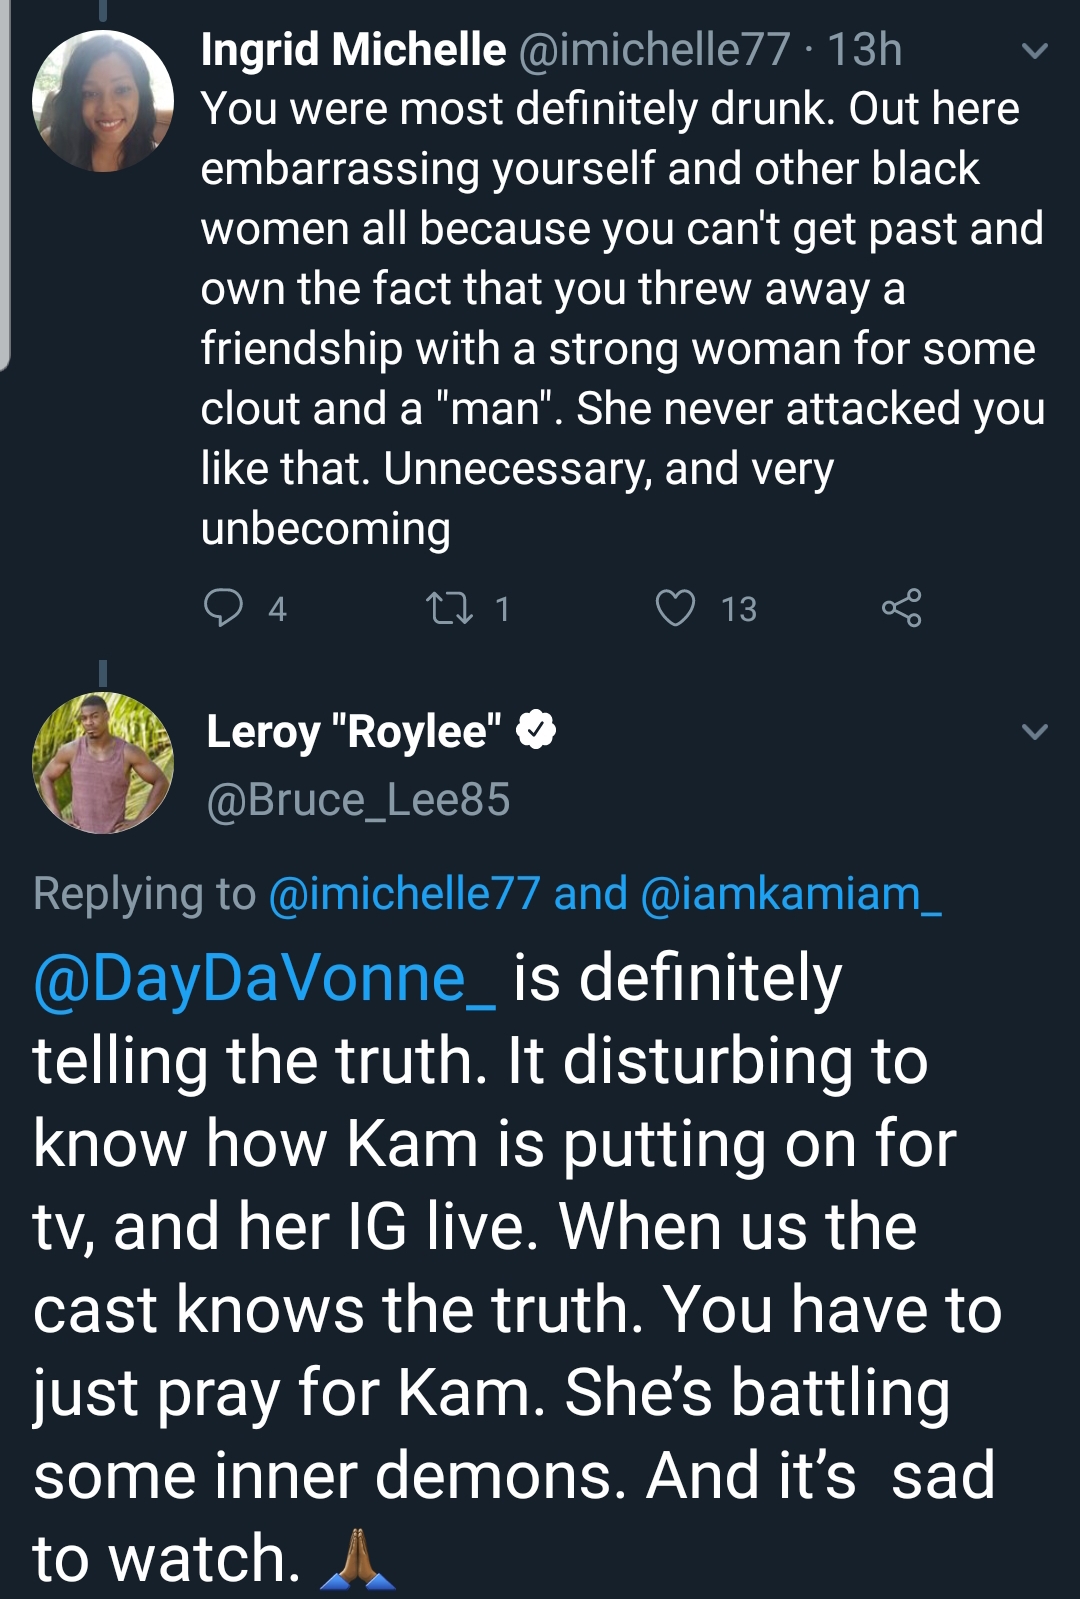Open Leroy "Roylee" profile picture
The height and width of the screenshot is (1599, 1080).
103,763
